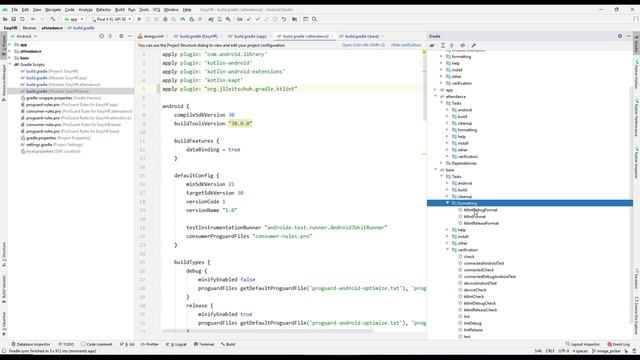The height and width of the screenshot is (360, 640).
Task: Open the Database Inspector tool window
Action: [31, 344]
